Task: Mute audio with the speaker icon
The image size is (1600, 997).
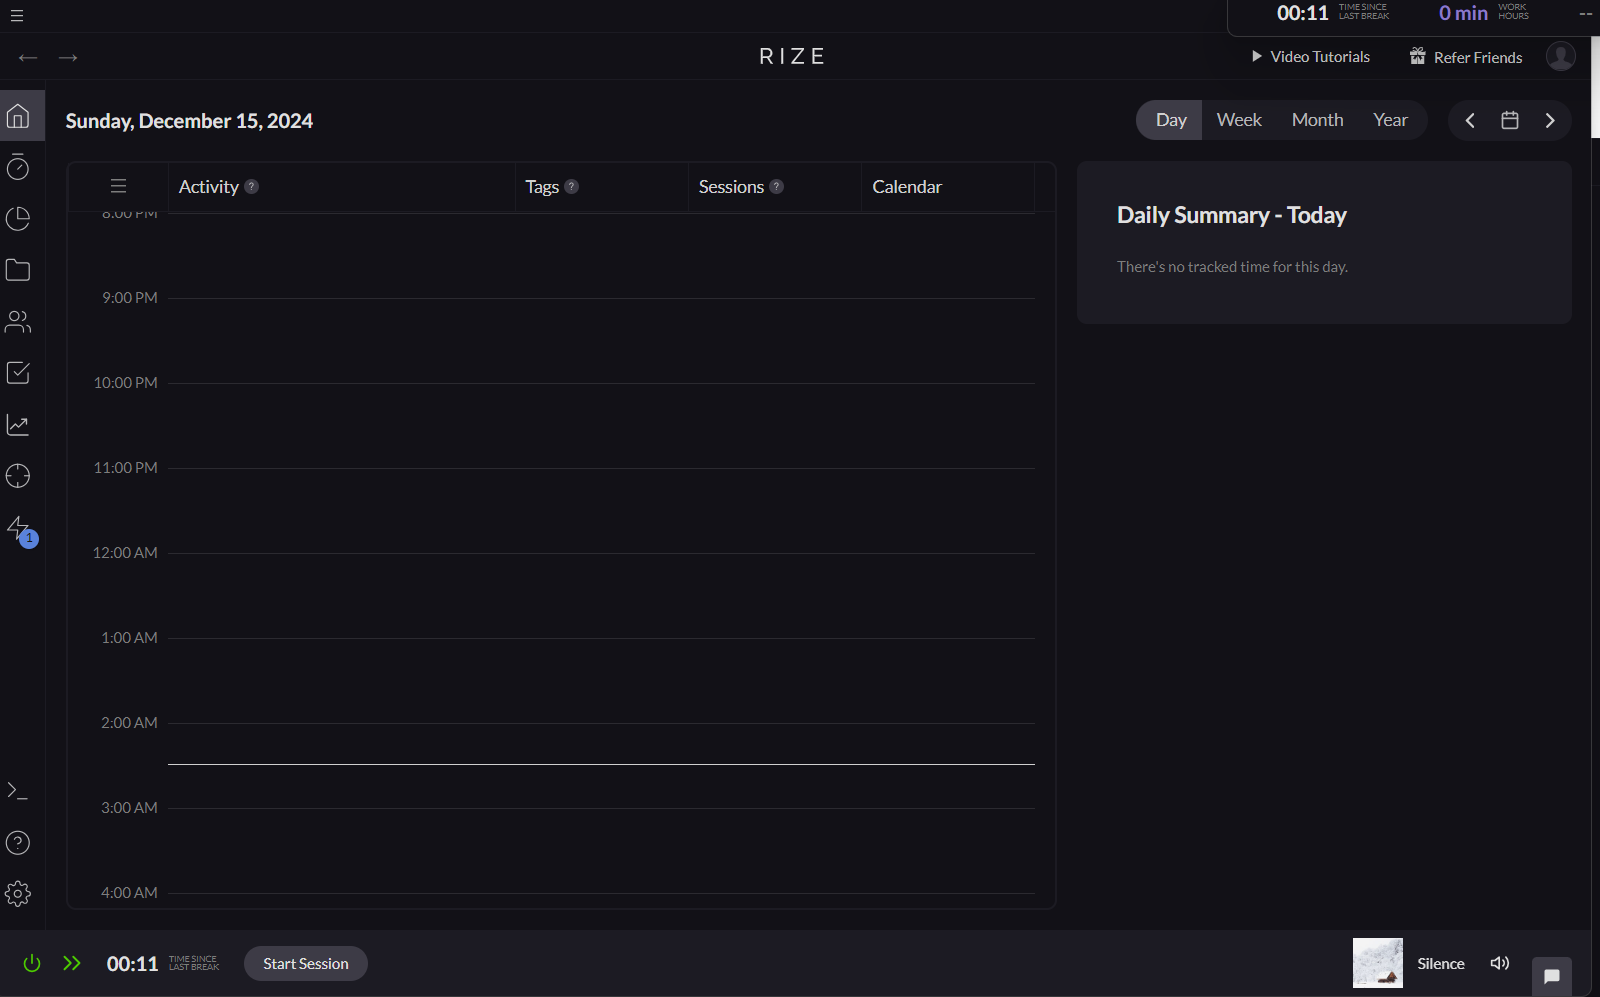Action: (x=1499, y=963)
